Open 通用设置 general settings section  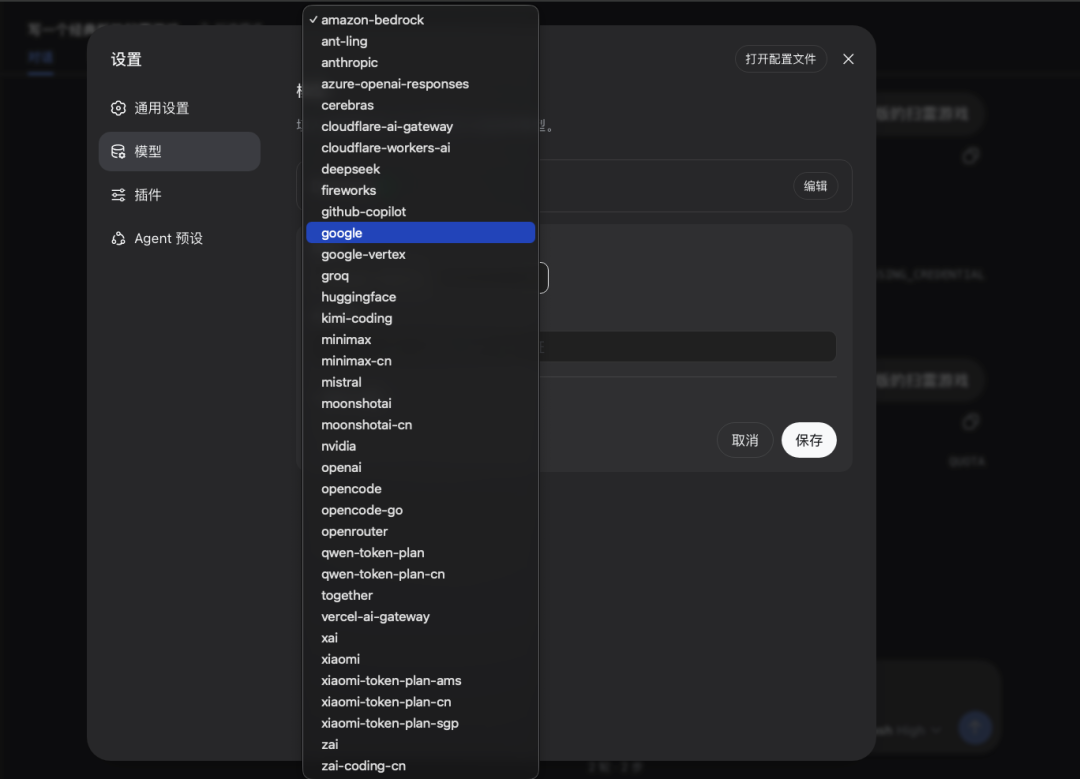(x=179, y=108)
